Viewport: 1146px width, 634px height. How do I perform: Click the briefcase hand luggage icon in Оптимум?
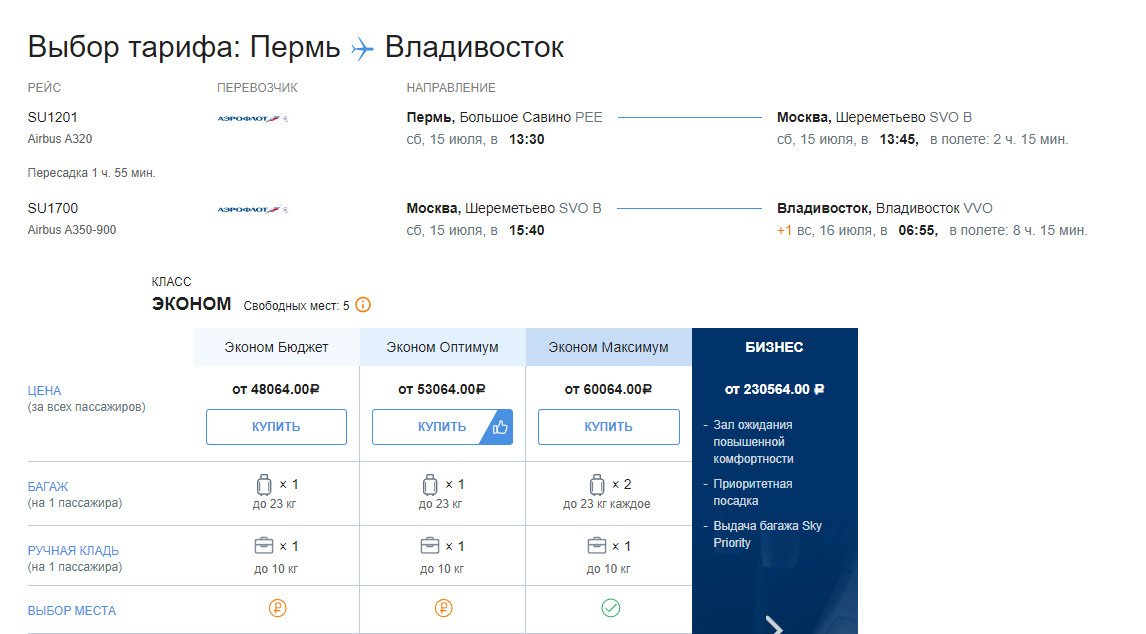pos(430,546)
